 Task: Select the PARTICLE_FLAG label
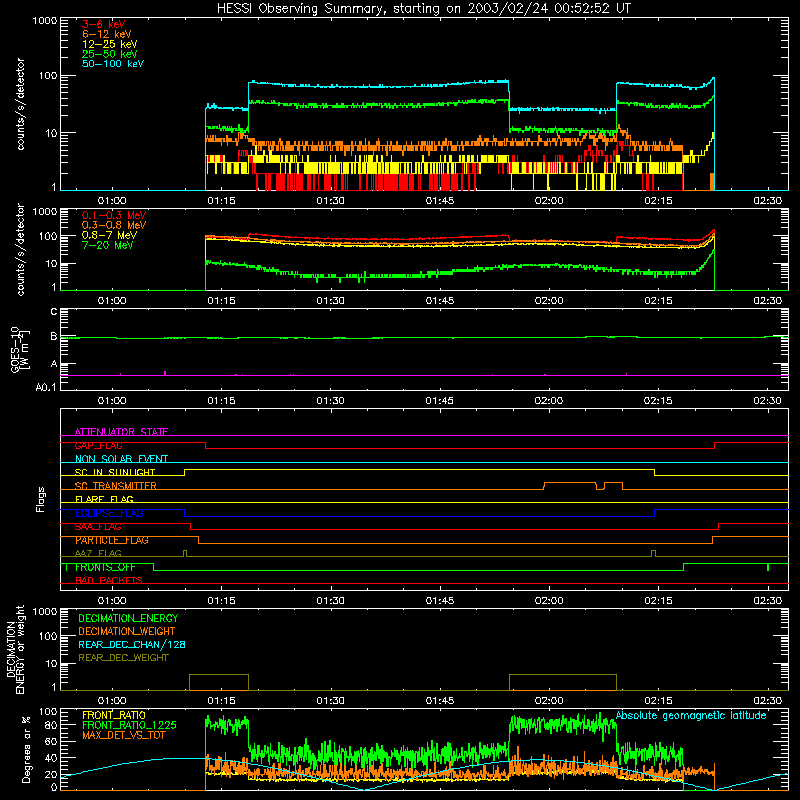pos(112,540)
